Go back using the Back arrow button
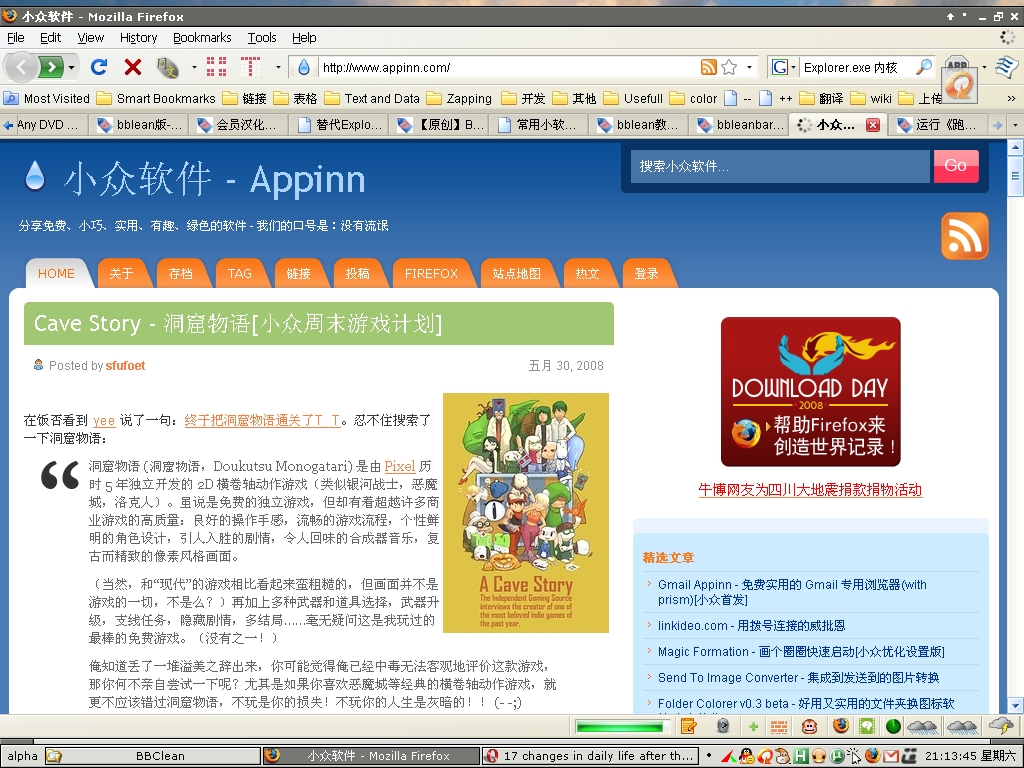 click(20, 67)
